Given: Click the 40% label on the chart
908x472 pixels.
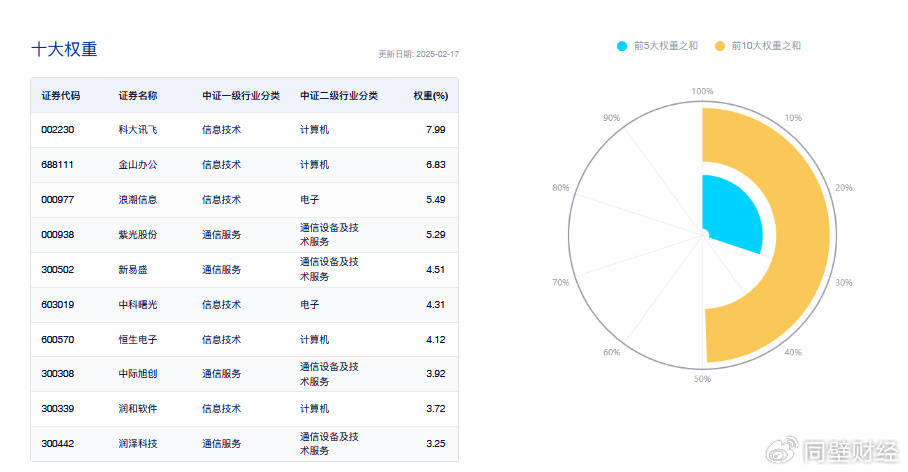Looking at the screenshot, I should [793, 352].
